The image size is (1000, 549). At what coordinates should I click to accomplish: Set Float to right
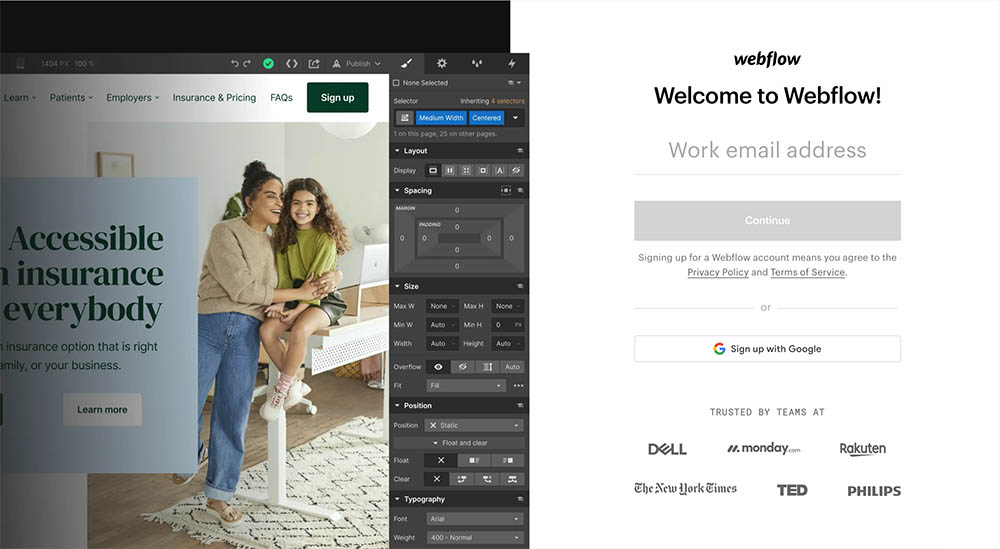coord(508,460)
